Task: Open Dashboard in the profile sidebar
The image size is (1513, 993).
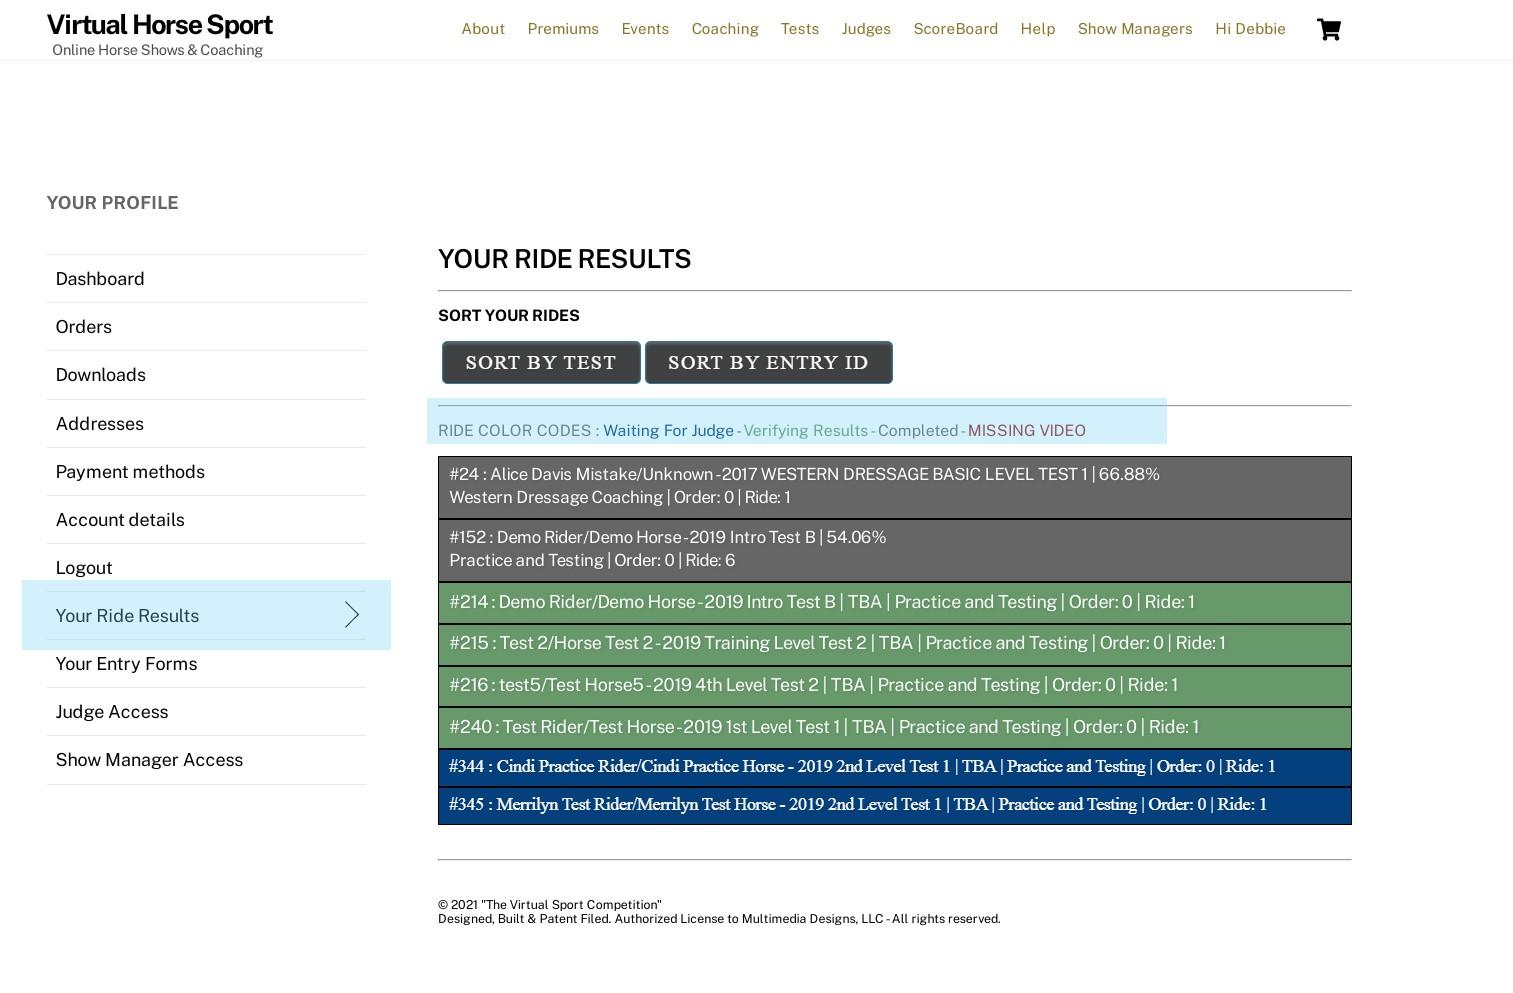Action: point(100,279)
